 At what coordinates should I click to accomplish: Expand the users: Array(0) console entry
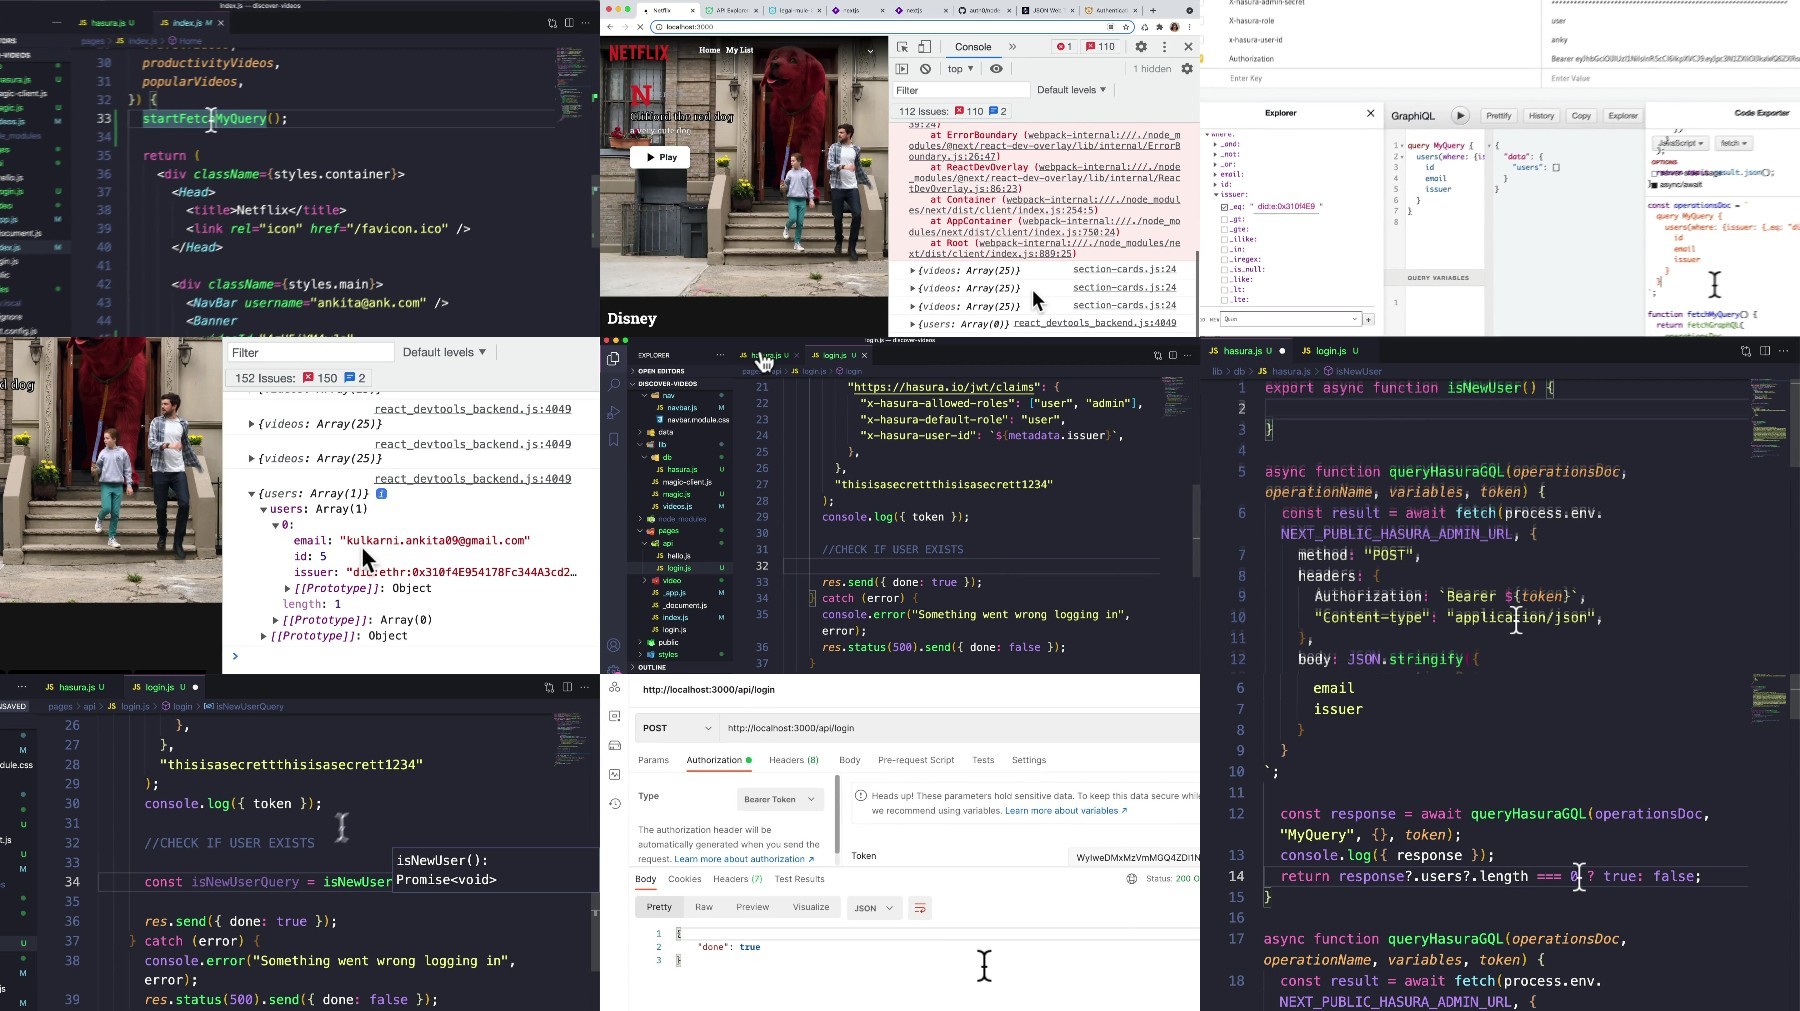coord(913,324)
